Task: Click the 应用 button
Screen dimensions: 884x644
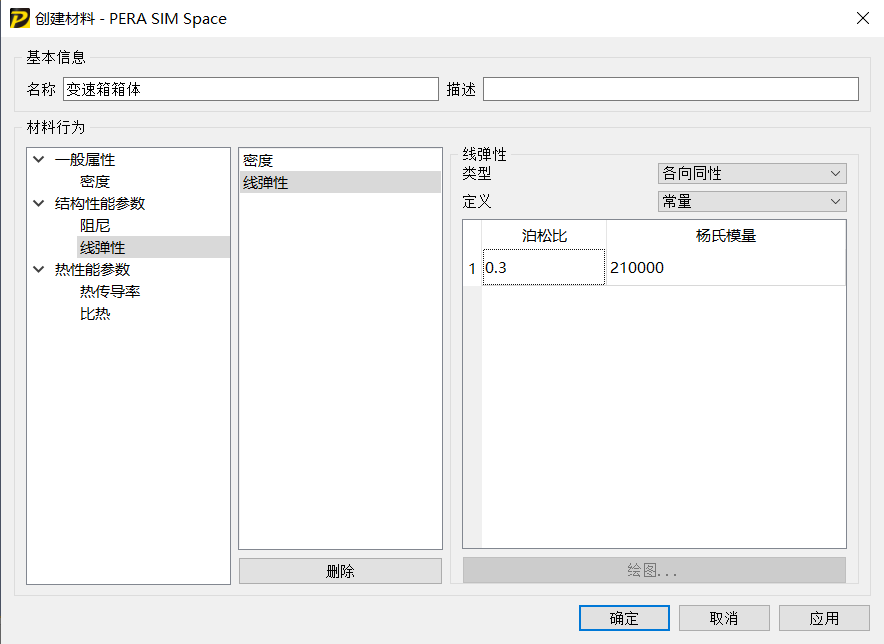Action: 822,617
